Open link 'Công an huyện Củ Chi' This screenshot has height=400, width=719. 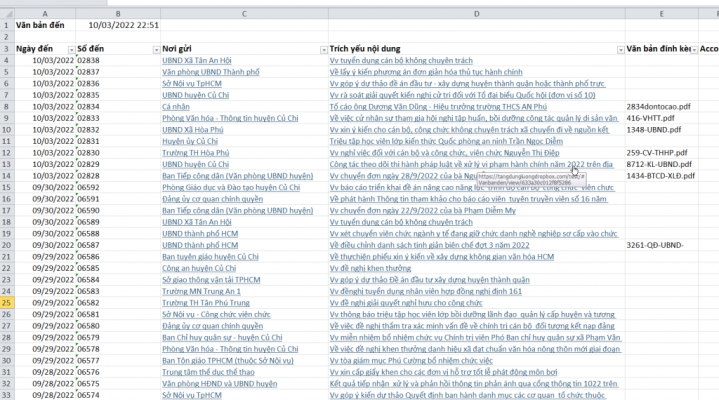(x=199, y=268)
